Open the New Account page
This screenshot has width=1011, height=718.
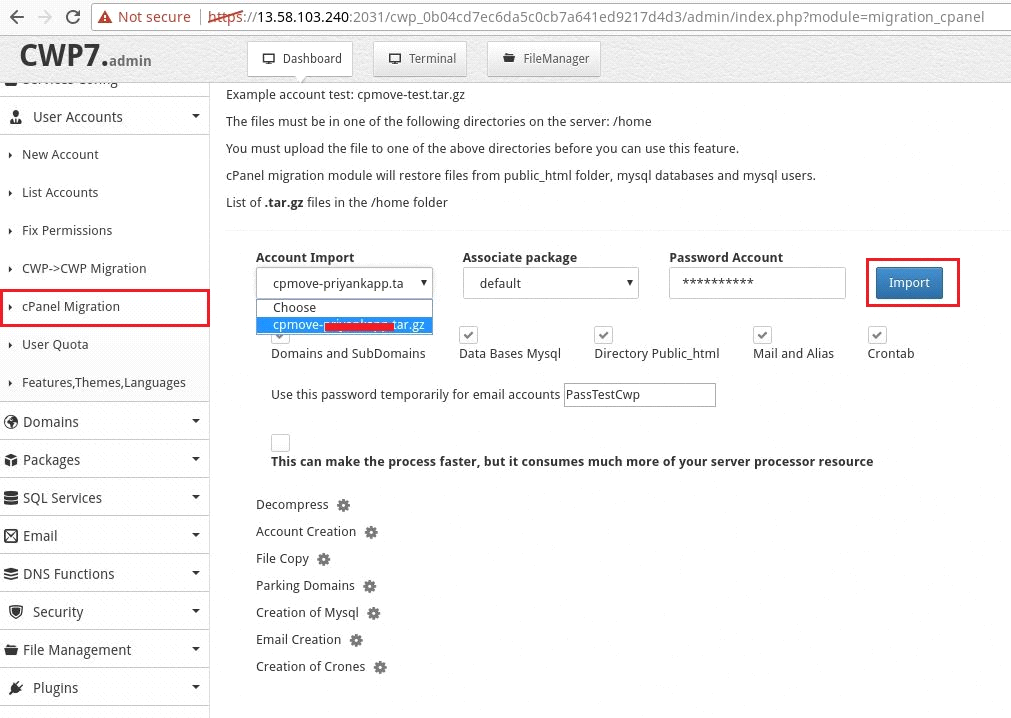[61, 154]
